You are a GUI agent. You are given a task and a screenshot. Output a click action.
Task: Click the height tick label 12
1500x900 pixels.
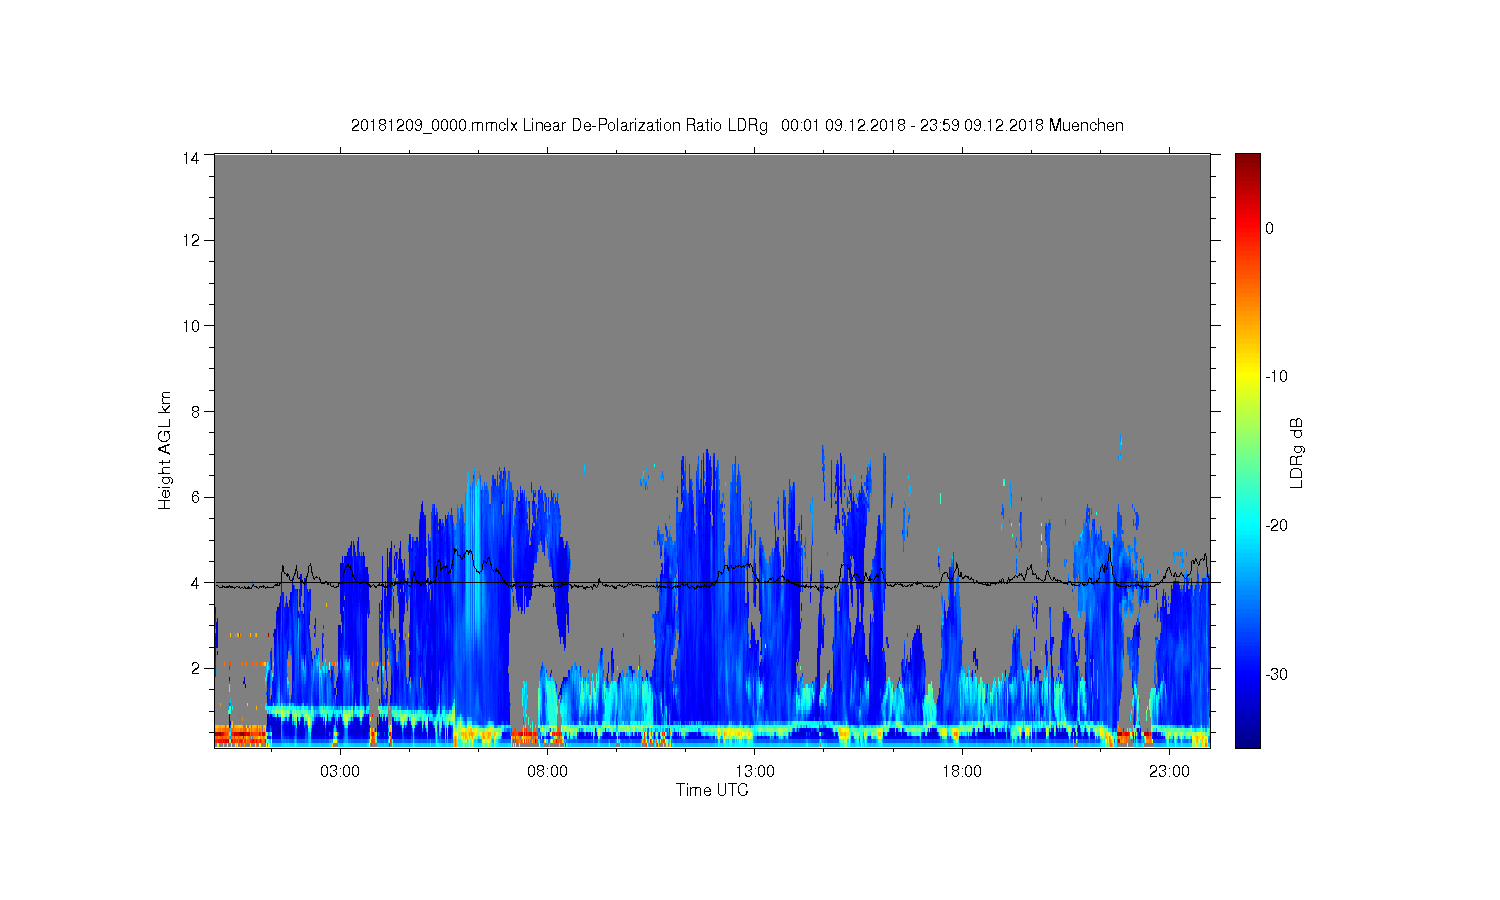coord(191,240)
